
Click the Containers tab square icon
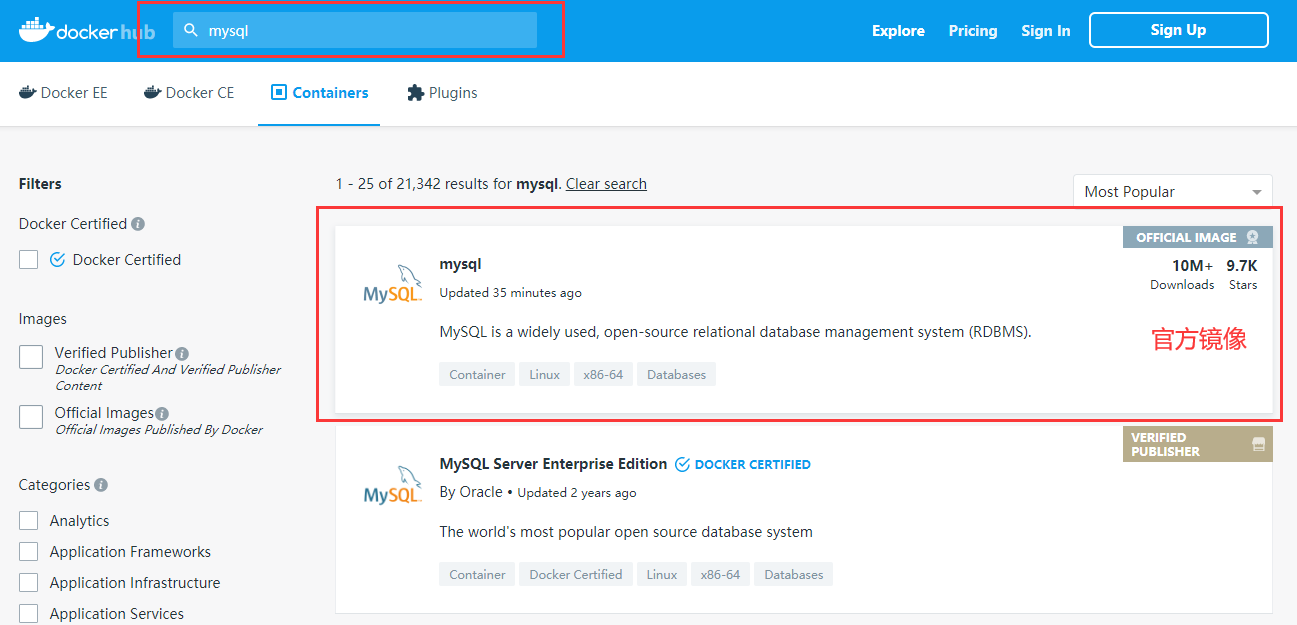[x=279, y=93]
